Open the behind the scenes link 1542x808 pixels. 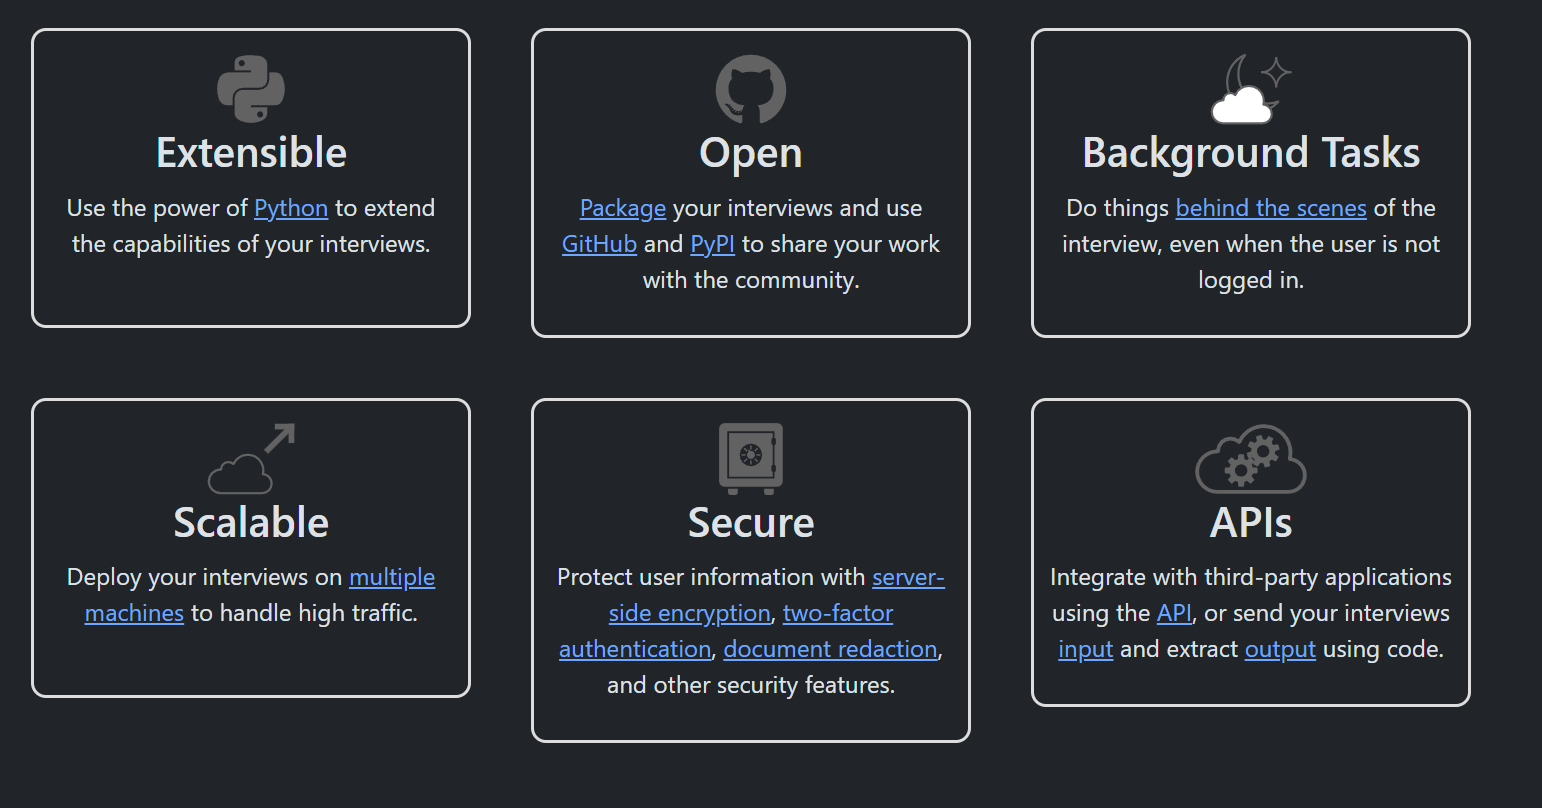pos(1270,208)
